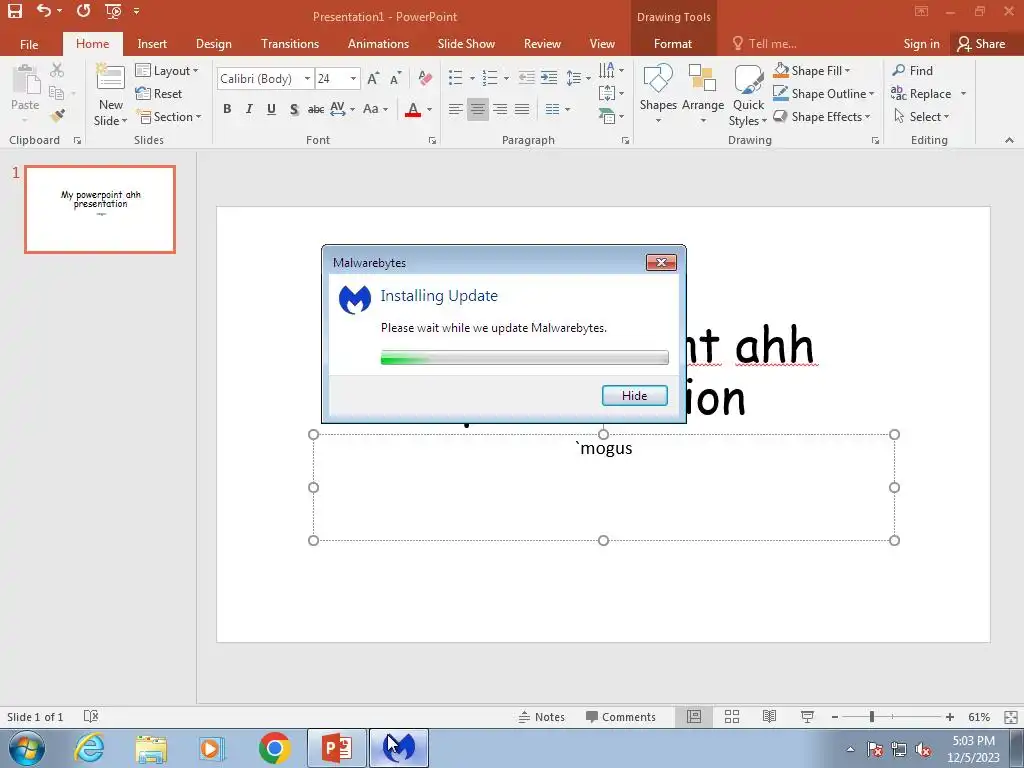The height and width of the screenshot is (768, 1024).
Task: Decrease font size with small A icon
Action: coord(395,79)
